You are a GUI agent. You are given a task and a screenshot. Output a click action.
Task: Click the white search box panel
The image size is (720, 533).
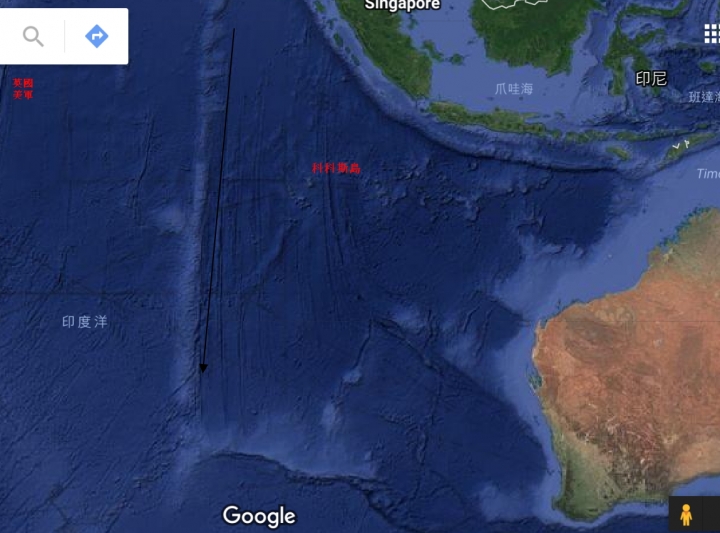(64, 36)
